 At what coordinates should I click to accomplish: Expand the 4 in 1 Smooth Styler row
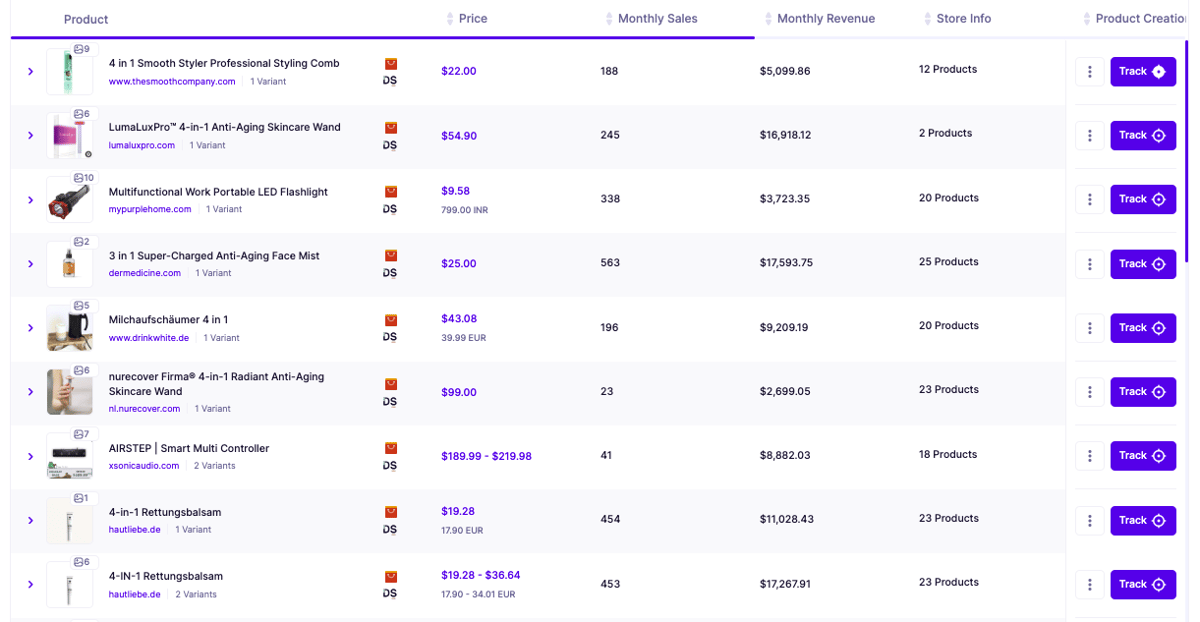pos(30,72)
